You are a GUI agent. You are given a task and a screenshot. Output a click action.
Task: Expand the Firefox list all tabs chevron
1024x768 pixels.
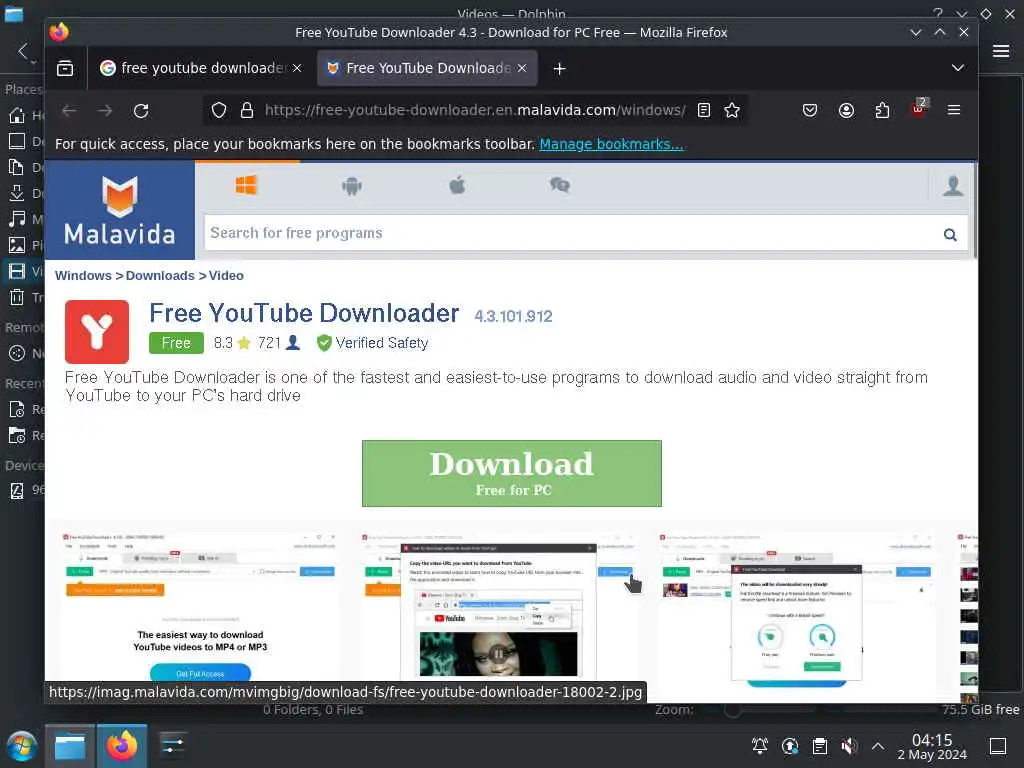tap(957, 68)
